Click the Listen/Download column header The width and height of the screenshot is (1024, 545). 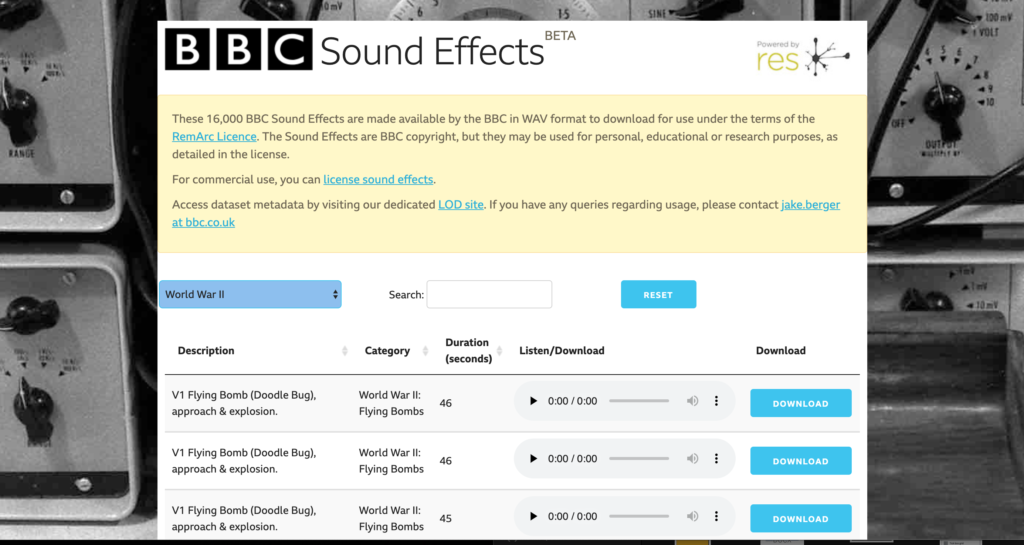562,350
